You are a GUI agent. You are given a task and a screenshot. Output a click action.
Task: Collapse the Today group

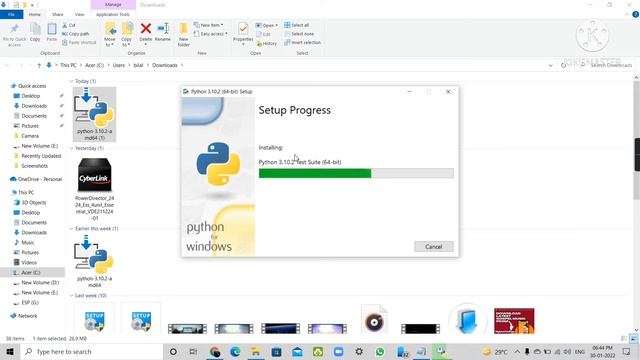(x=71, y=81)
